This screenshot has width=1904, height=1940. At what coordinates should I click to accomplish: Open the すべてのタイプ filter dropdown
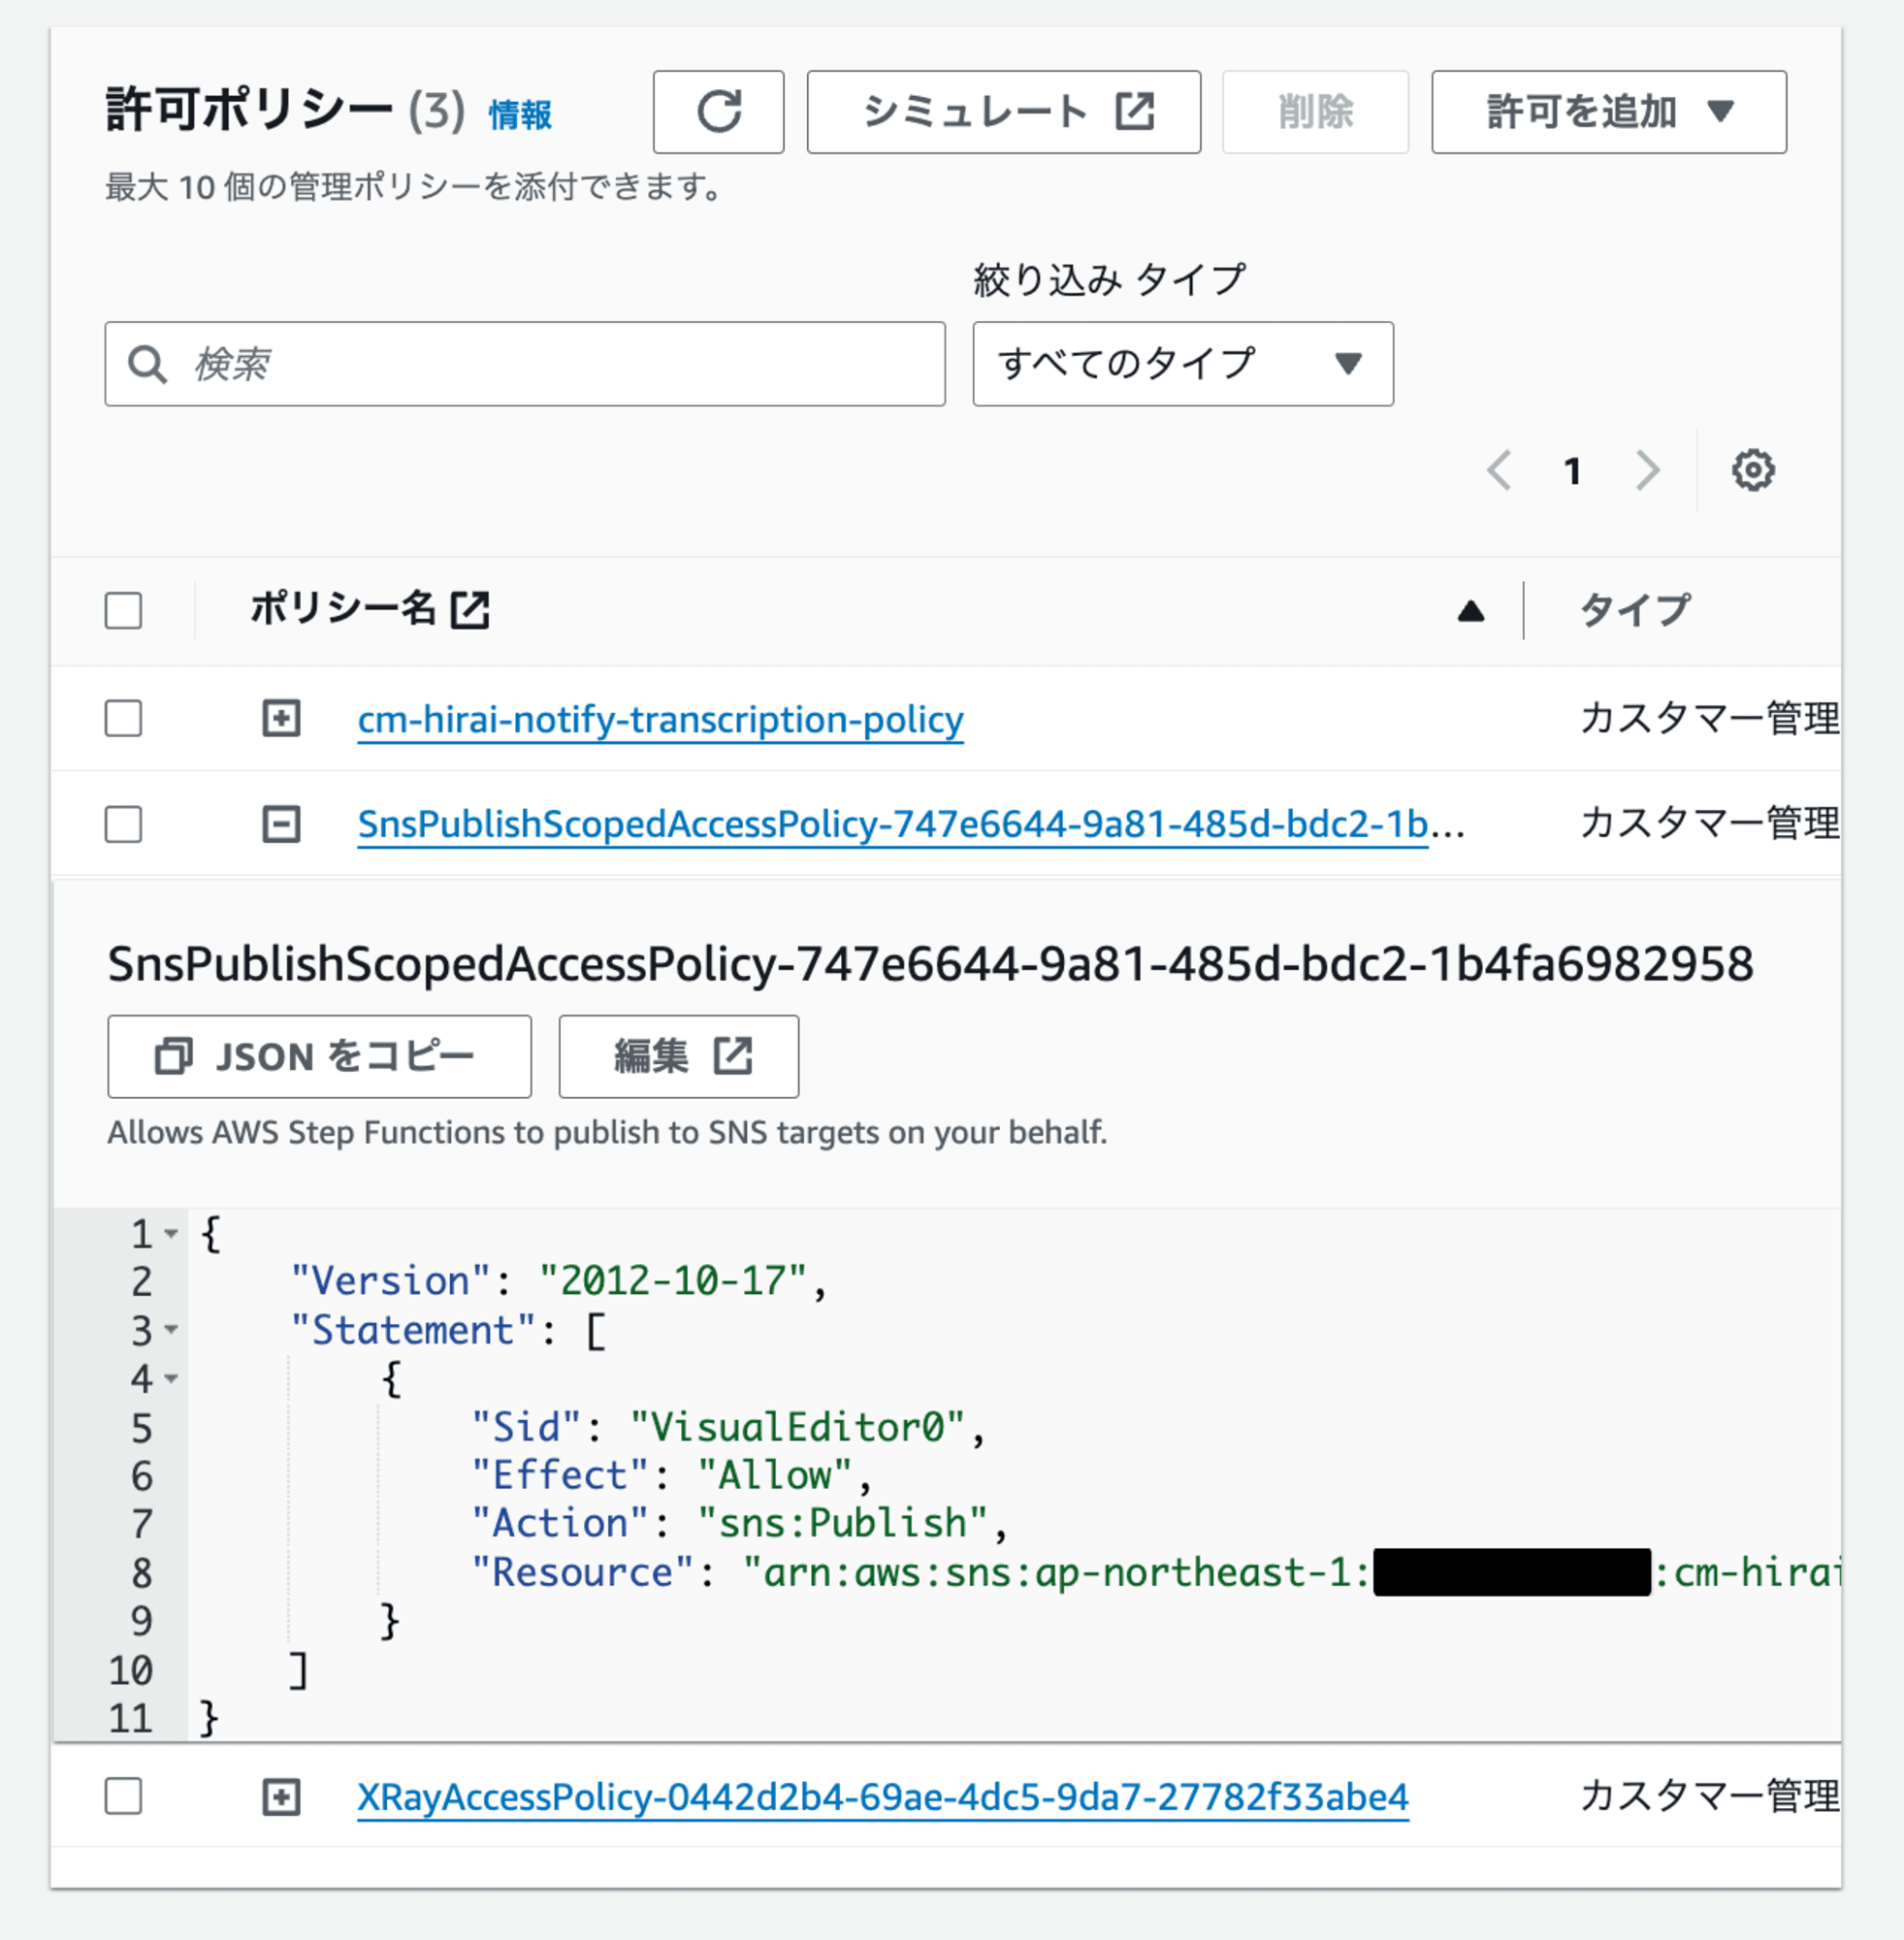click(x=1183, y=364)
